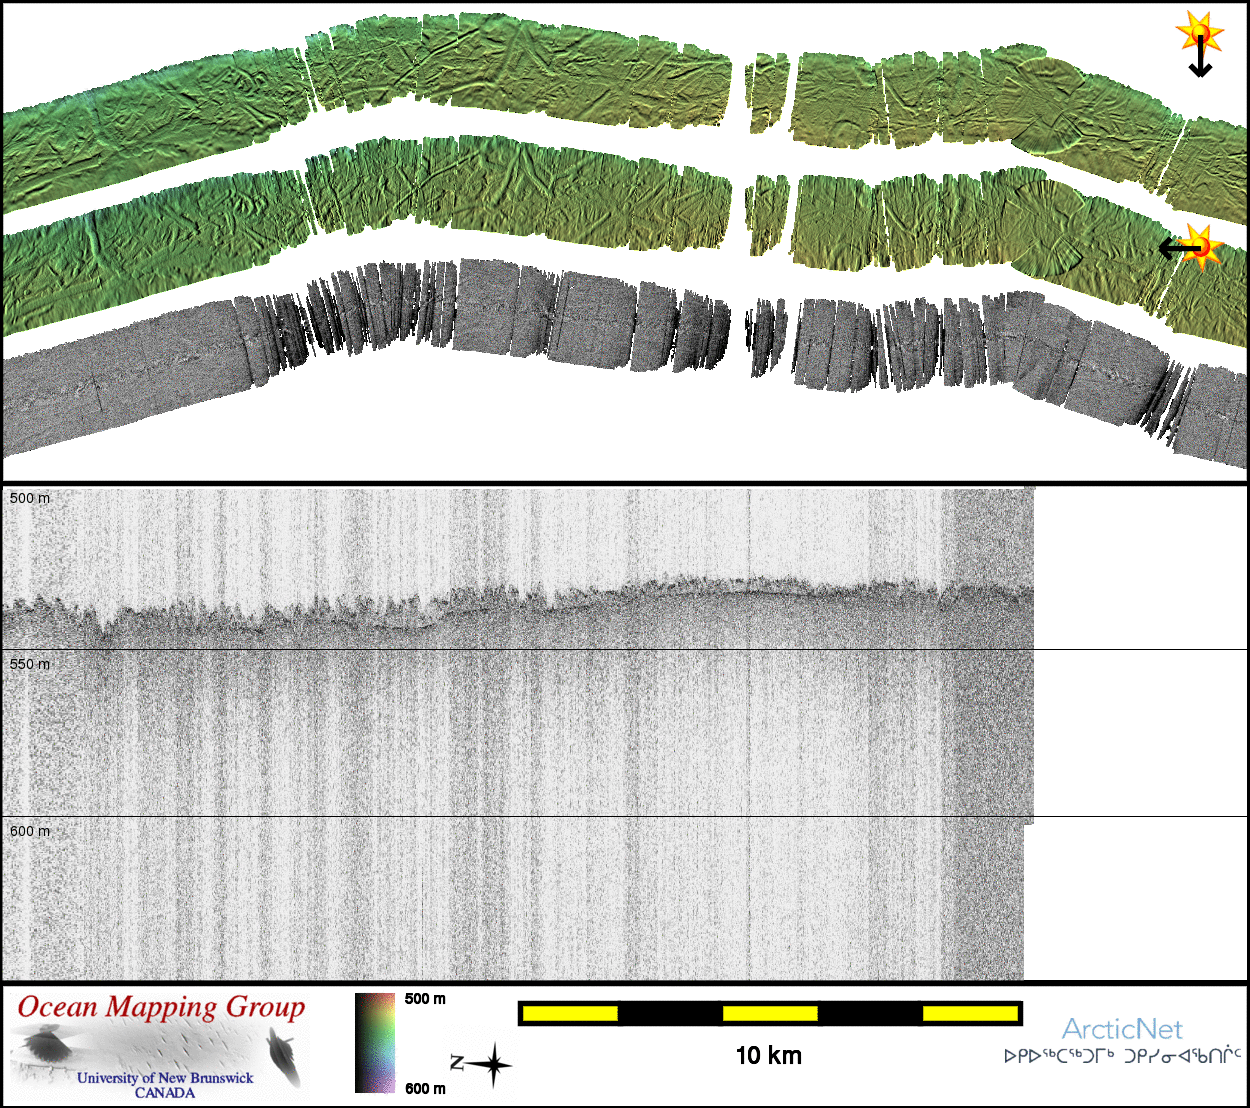Click the "600 m" depth line label

coord(29,831)
